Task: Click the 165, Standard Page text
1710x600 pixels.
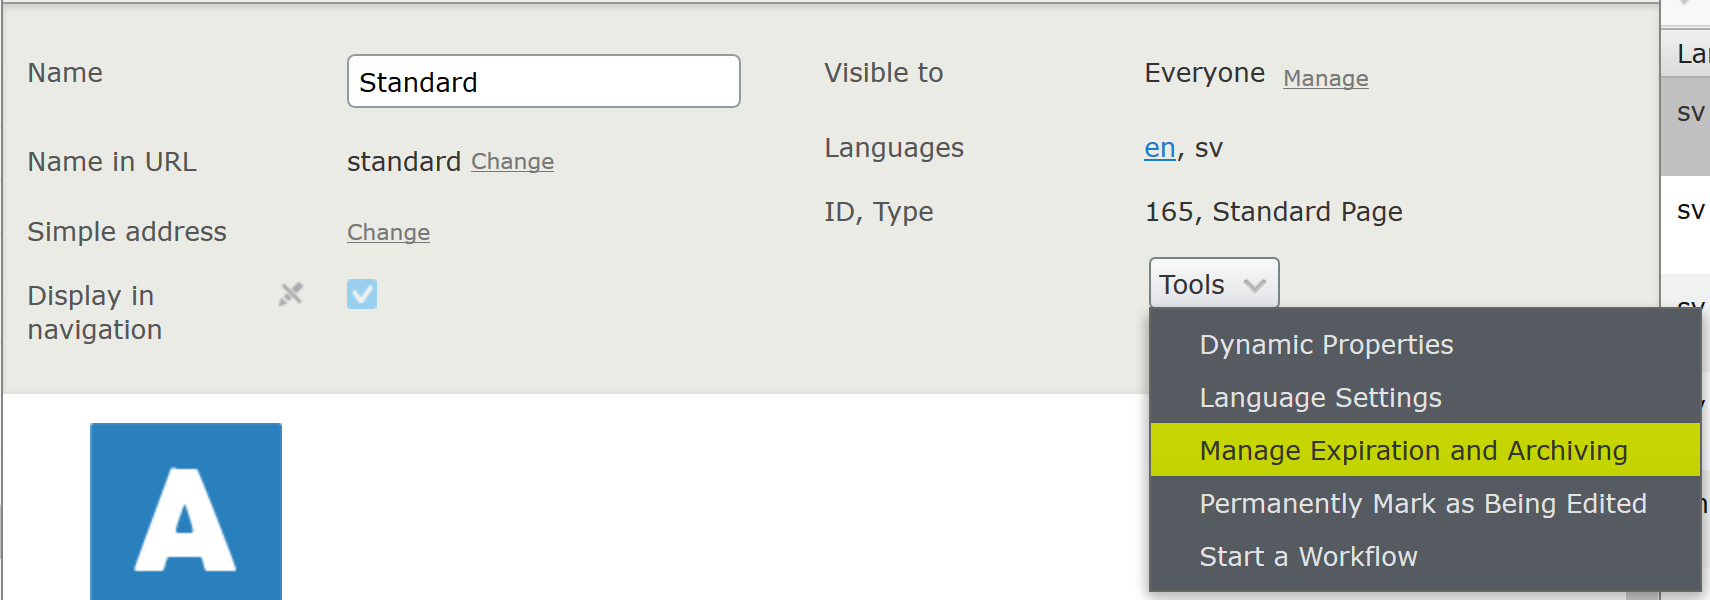Action: point(1273,212)
